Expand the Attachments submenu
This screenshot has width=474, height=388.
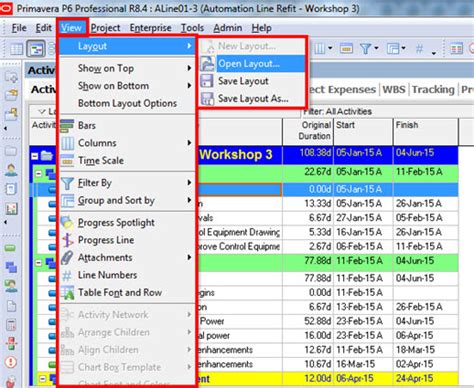[x=127, y=258]
